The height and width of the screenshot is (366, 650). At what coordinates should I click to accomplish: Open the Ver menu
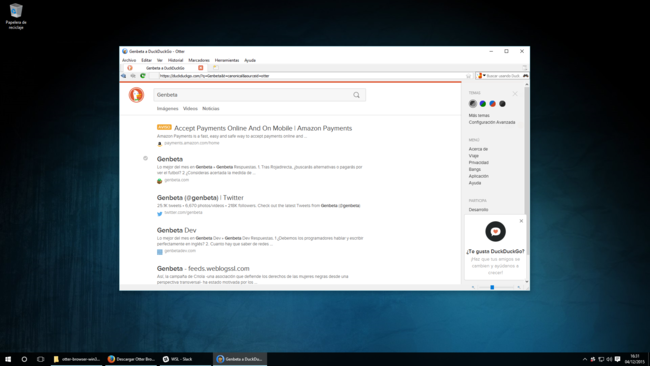tap(160, 60)
